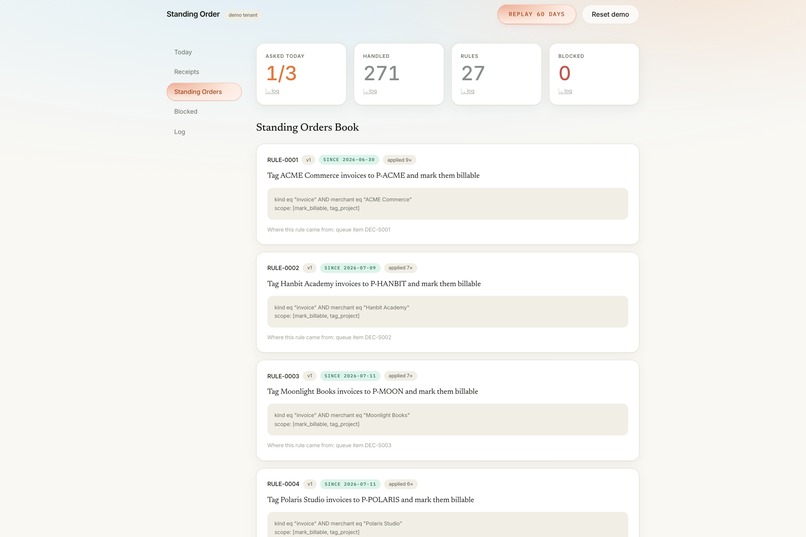Click the Polaris Studio rule condition box

447,525
